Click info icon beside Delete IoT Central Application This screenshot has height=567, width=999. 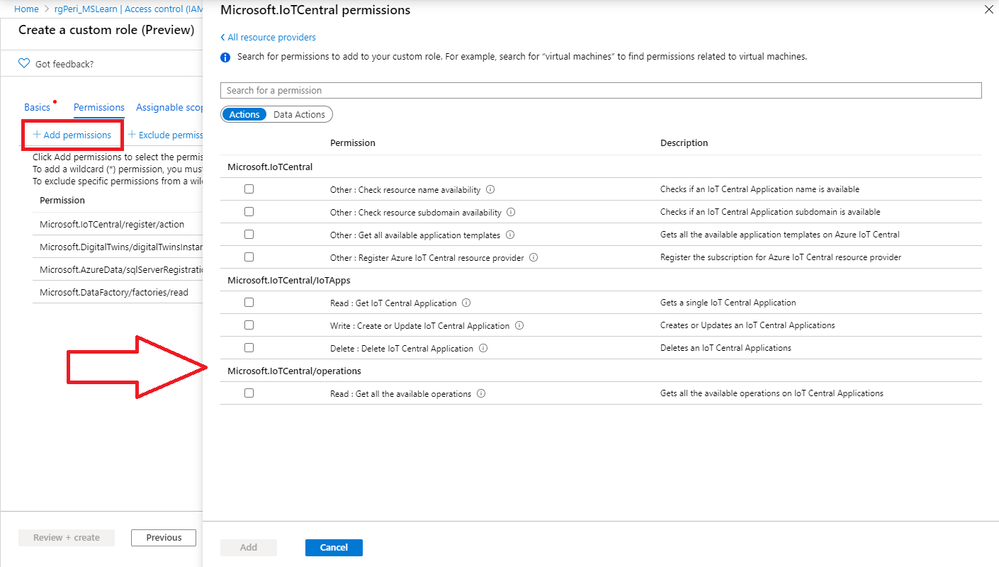pos(483,348)
